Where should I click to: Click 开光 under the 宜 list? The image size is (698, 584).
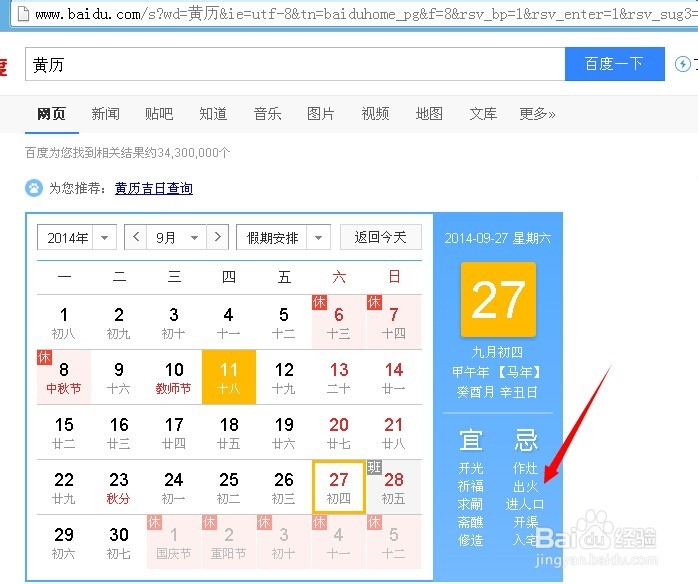471,468
